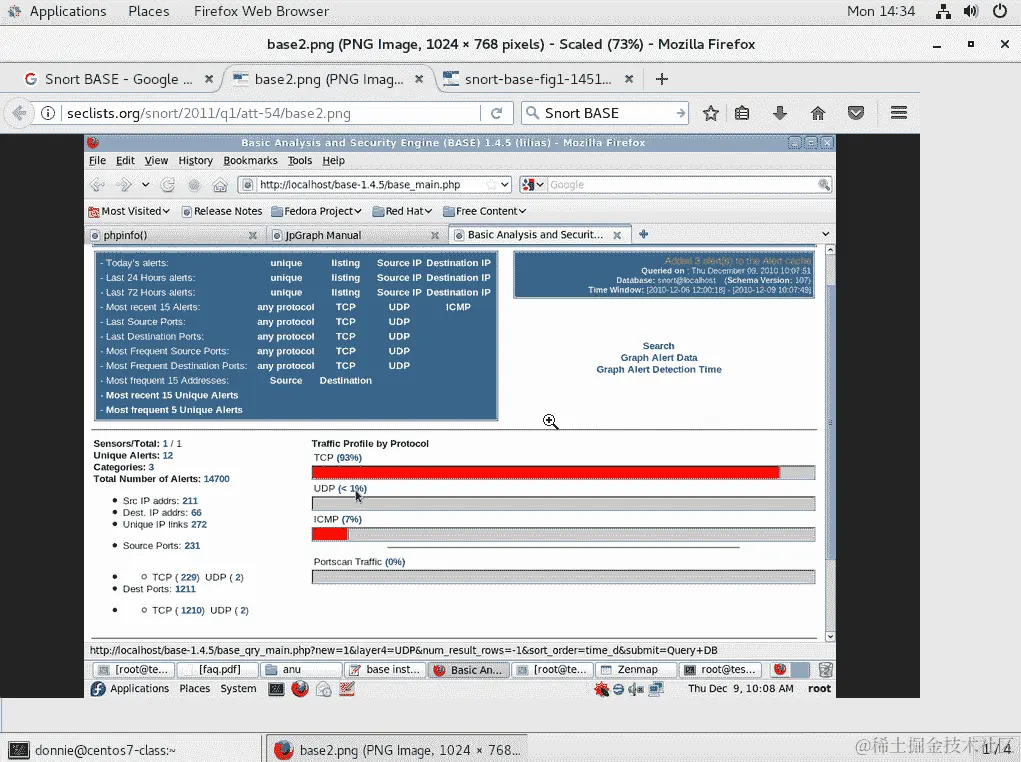Expand the Most Visited bookmarks dropdown
Viewport: 1021px width, 762px height.
[x=130, y=211]
